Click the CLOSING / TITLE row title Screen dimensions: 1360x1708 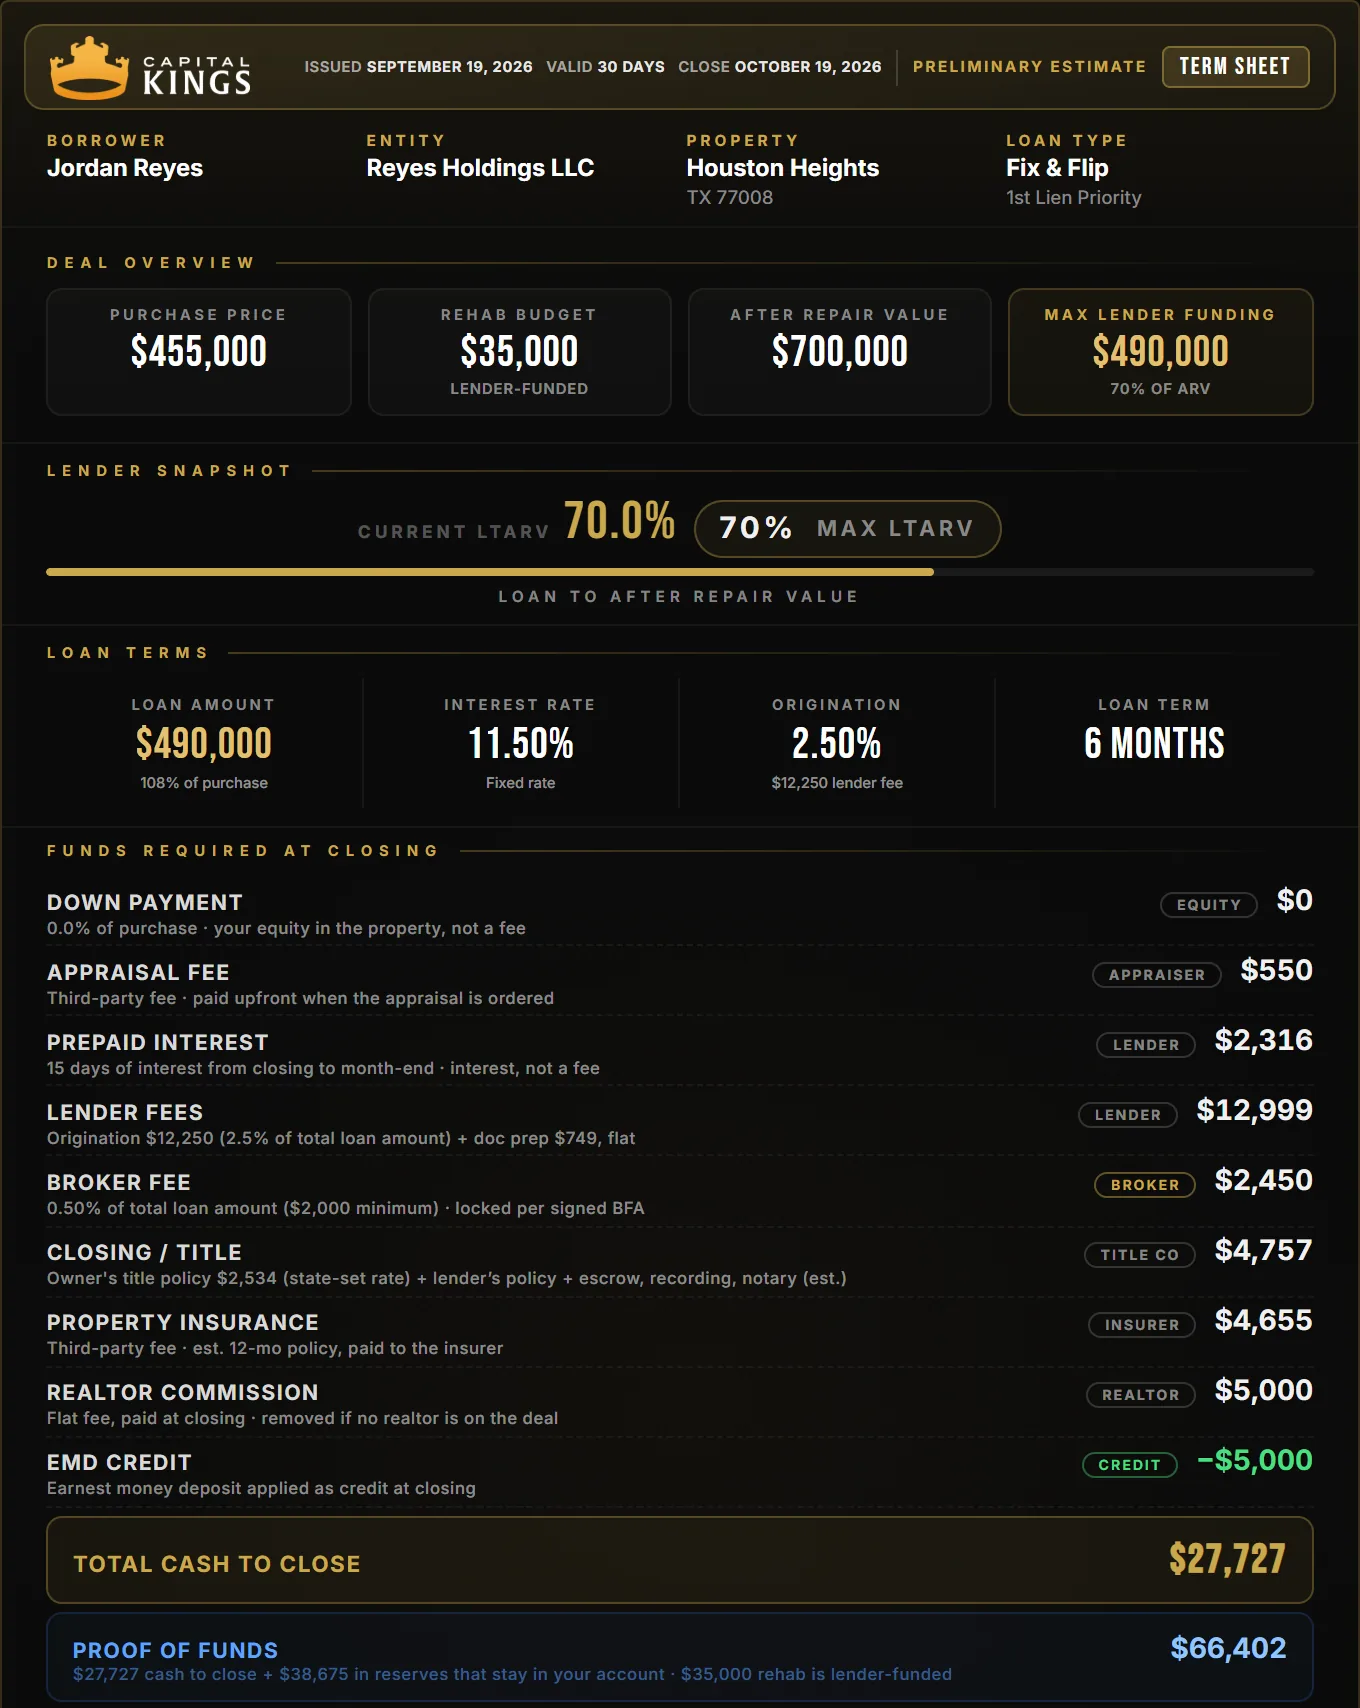tap(145, 1253)
